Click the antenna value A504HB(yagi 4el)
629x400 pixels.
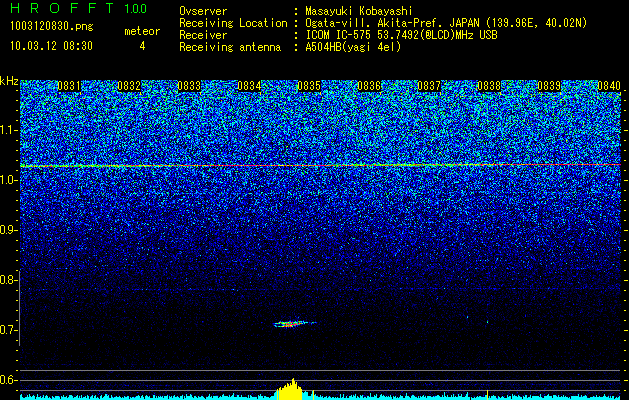pyautogui.click(x=353, y=47)
